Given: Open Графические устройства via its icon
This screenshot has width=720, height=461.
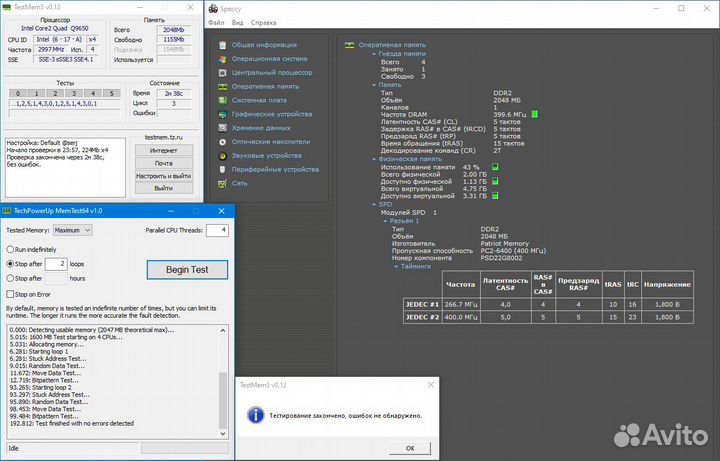Looking at the screenshot, I should click(223, 114).
